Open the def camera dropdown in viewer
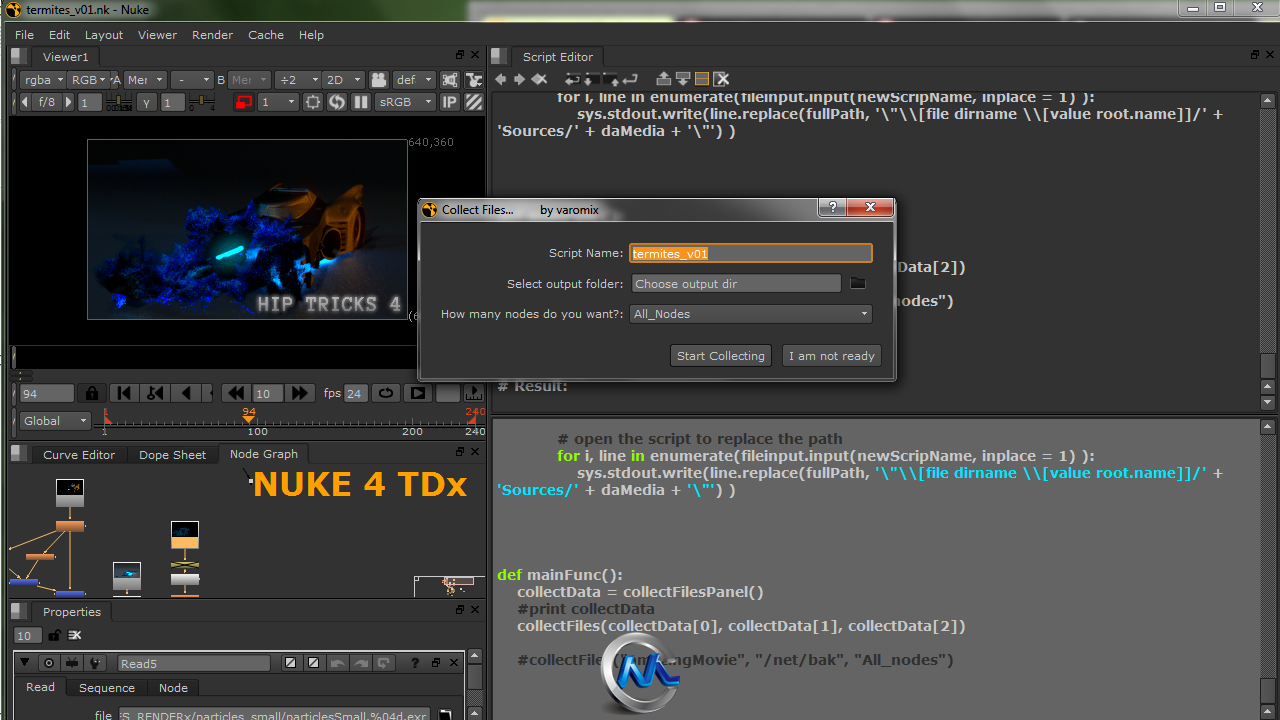This screenshot has height=720, width=1280. [x=414, y=80]
